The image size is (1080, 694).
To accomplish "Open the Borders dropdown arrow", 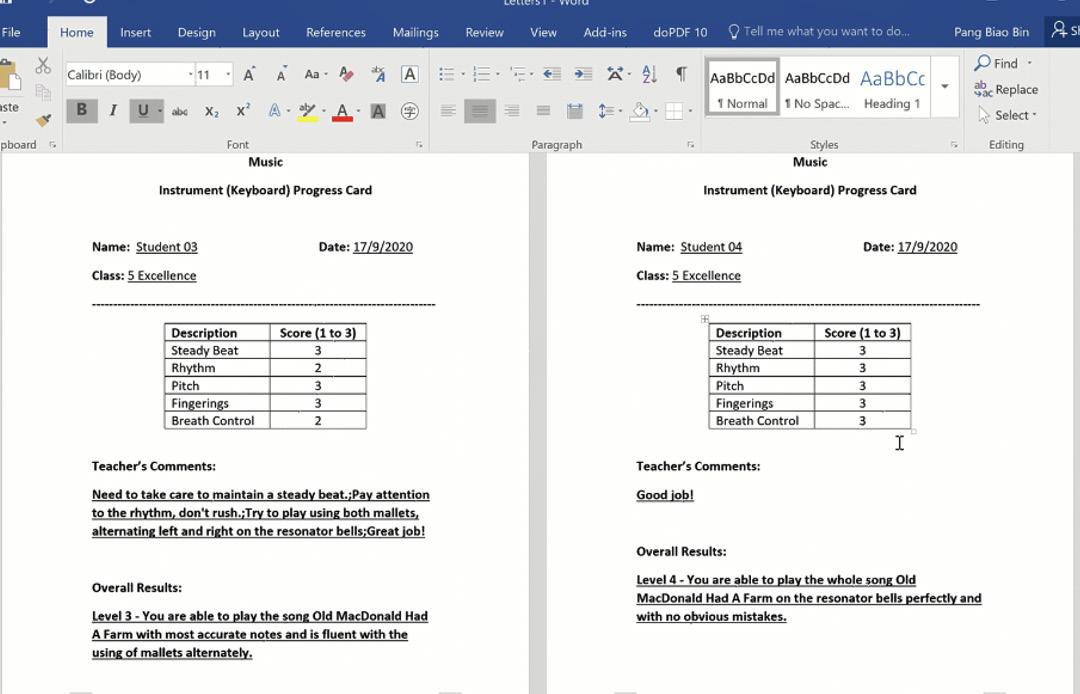I will tap(690, 111).
